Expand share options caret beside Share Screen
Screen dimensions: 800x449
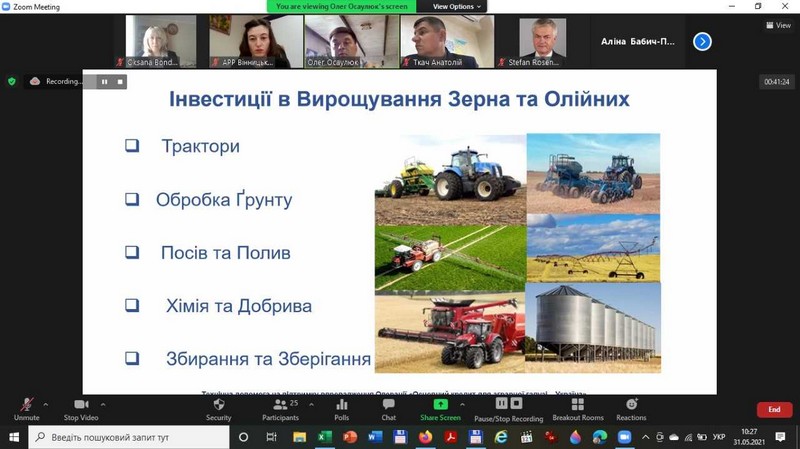(x=462, y=404)
